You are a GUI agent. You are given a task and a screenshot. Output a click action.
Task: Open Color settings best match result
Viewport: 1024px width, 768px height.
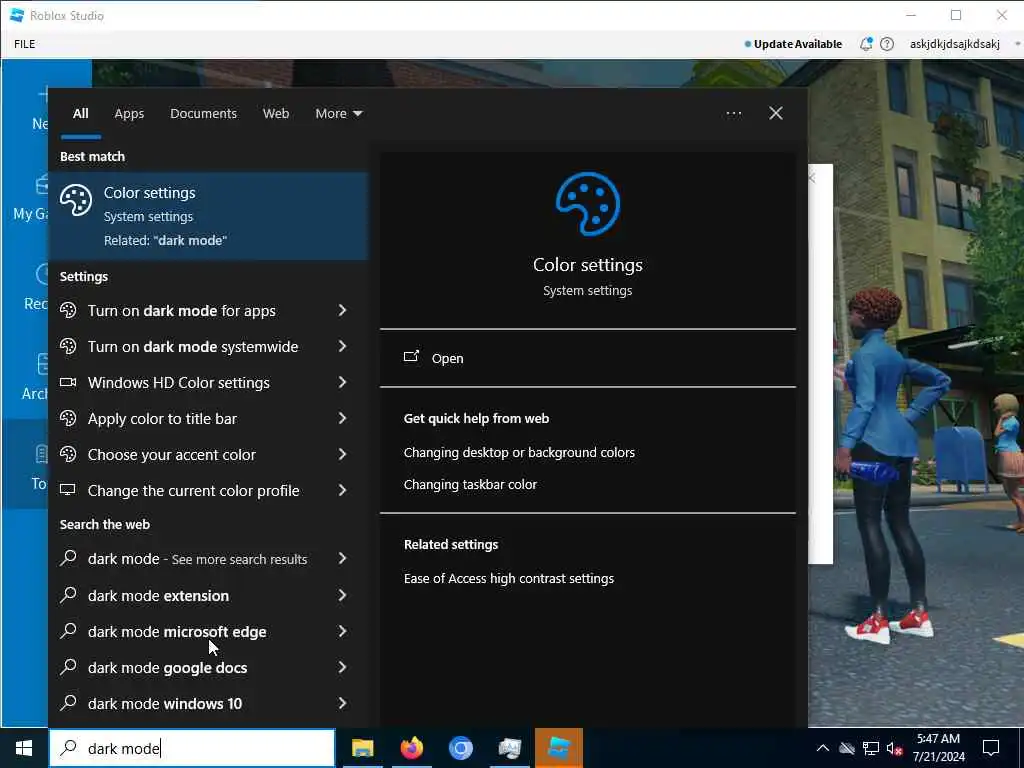click(208, 216)
